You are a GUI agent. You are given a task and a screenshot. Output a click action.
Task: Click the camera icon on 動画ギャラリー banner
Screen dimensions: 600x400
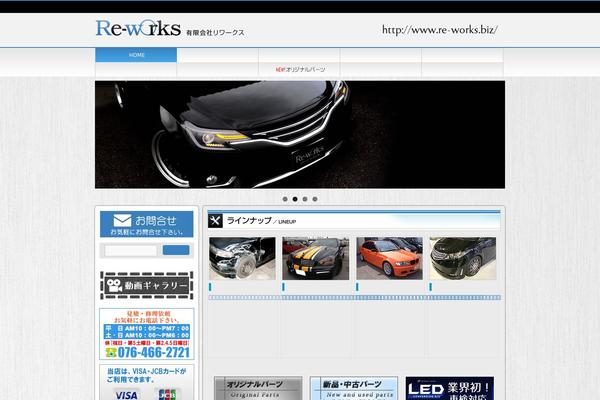coord(114,286)
